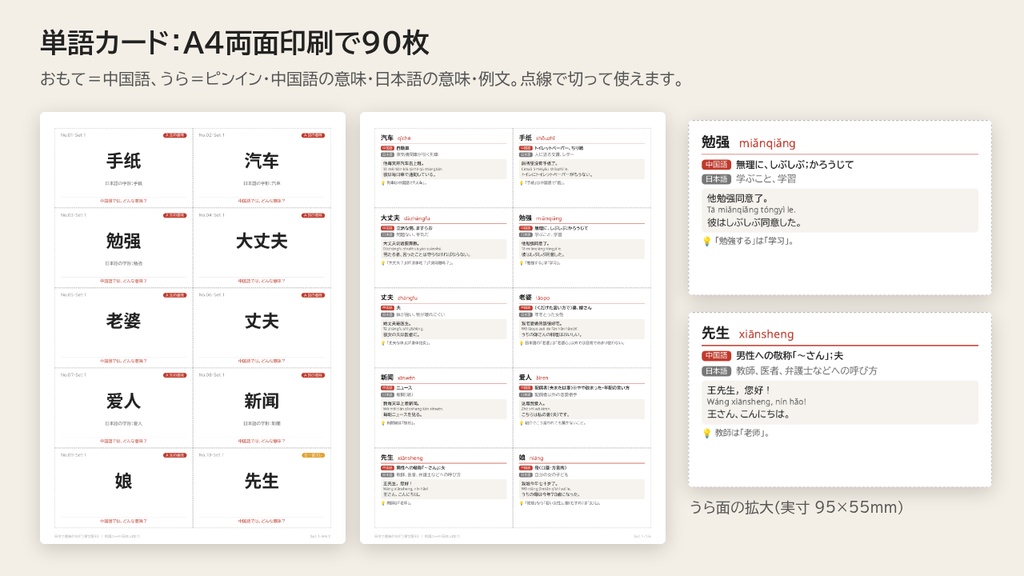Click the translation 彼はしぶしぶ同意した。

click(754, 223)
